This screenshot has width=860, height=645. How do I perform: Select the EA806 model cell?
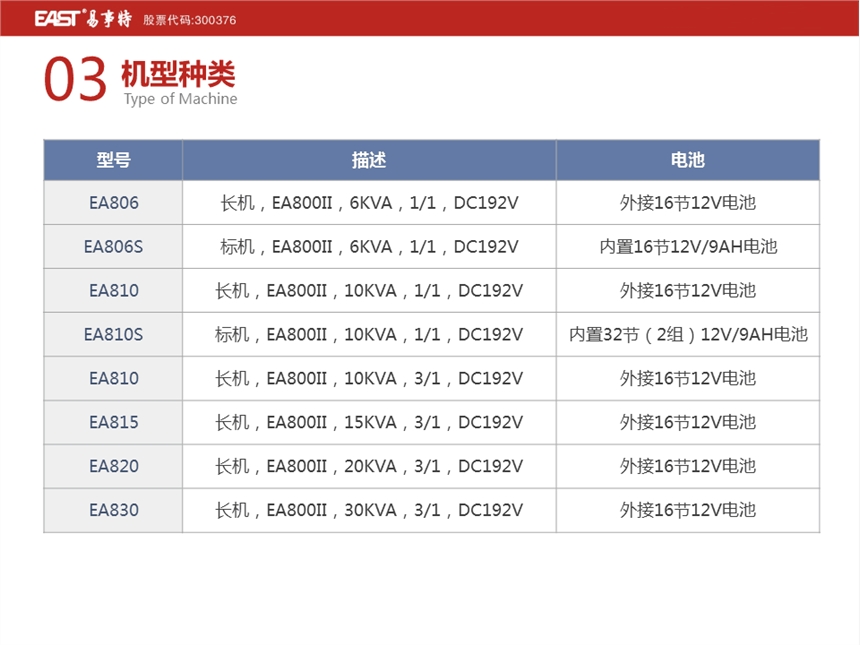click(x=114, y=203)
